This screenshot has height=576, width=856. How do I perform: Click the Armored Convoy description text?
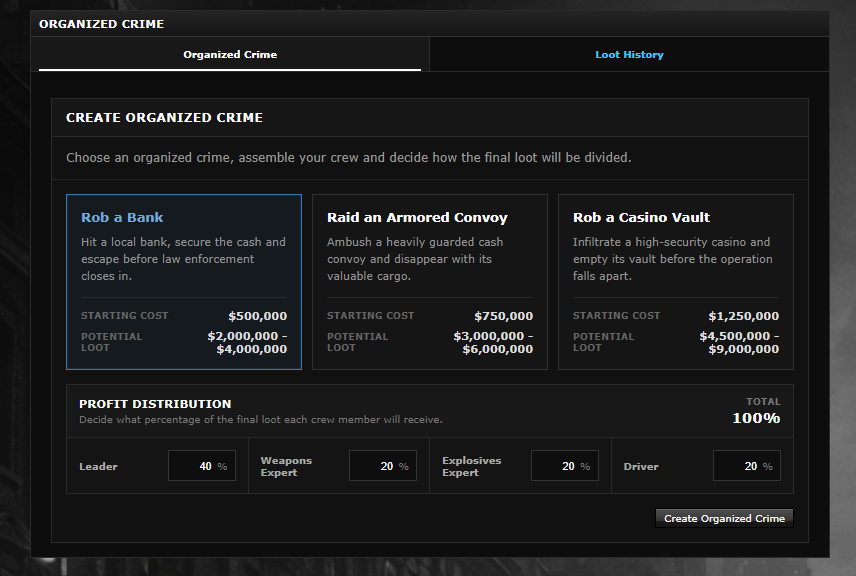[415, 259]
